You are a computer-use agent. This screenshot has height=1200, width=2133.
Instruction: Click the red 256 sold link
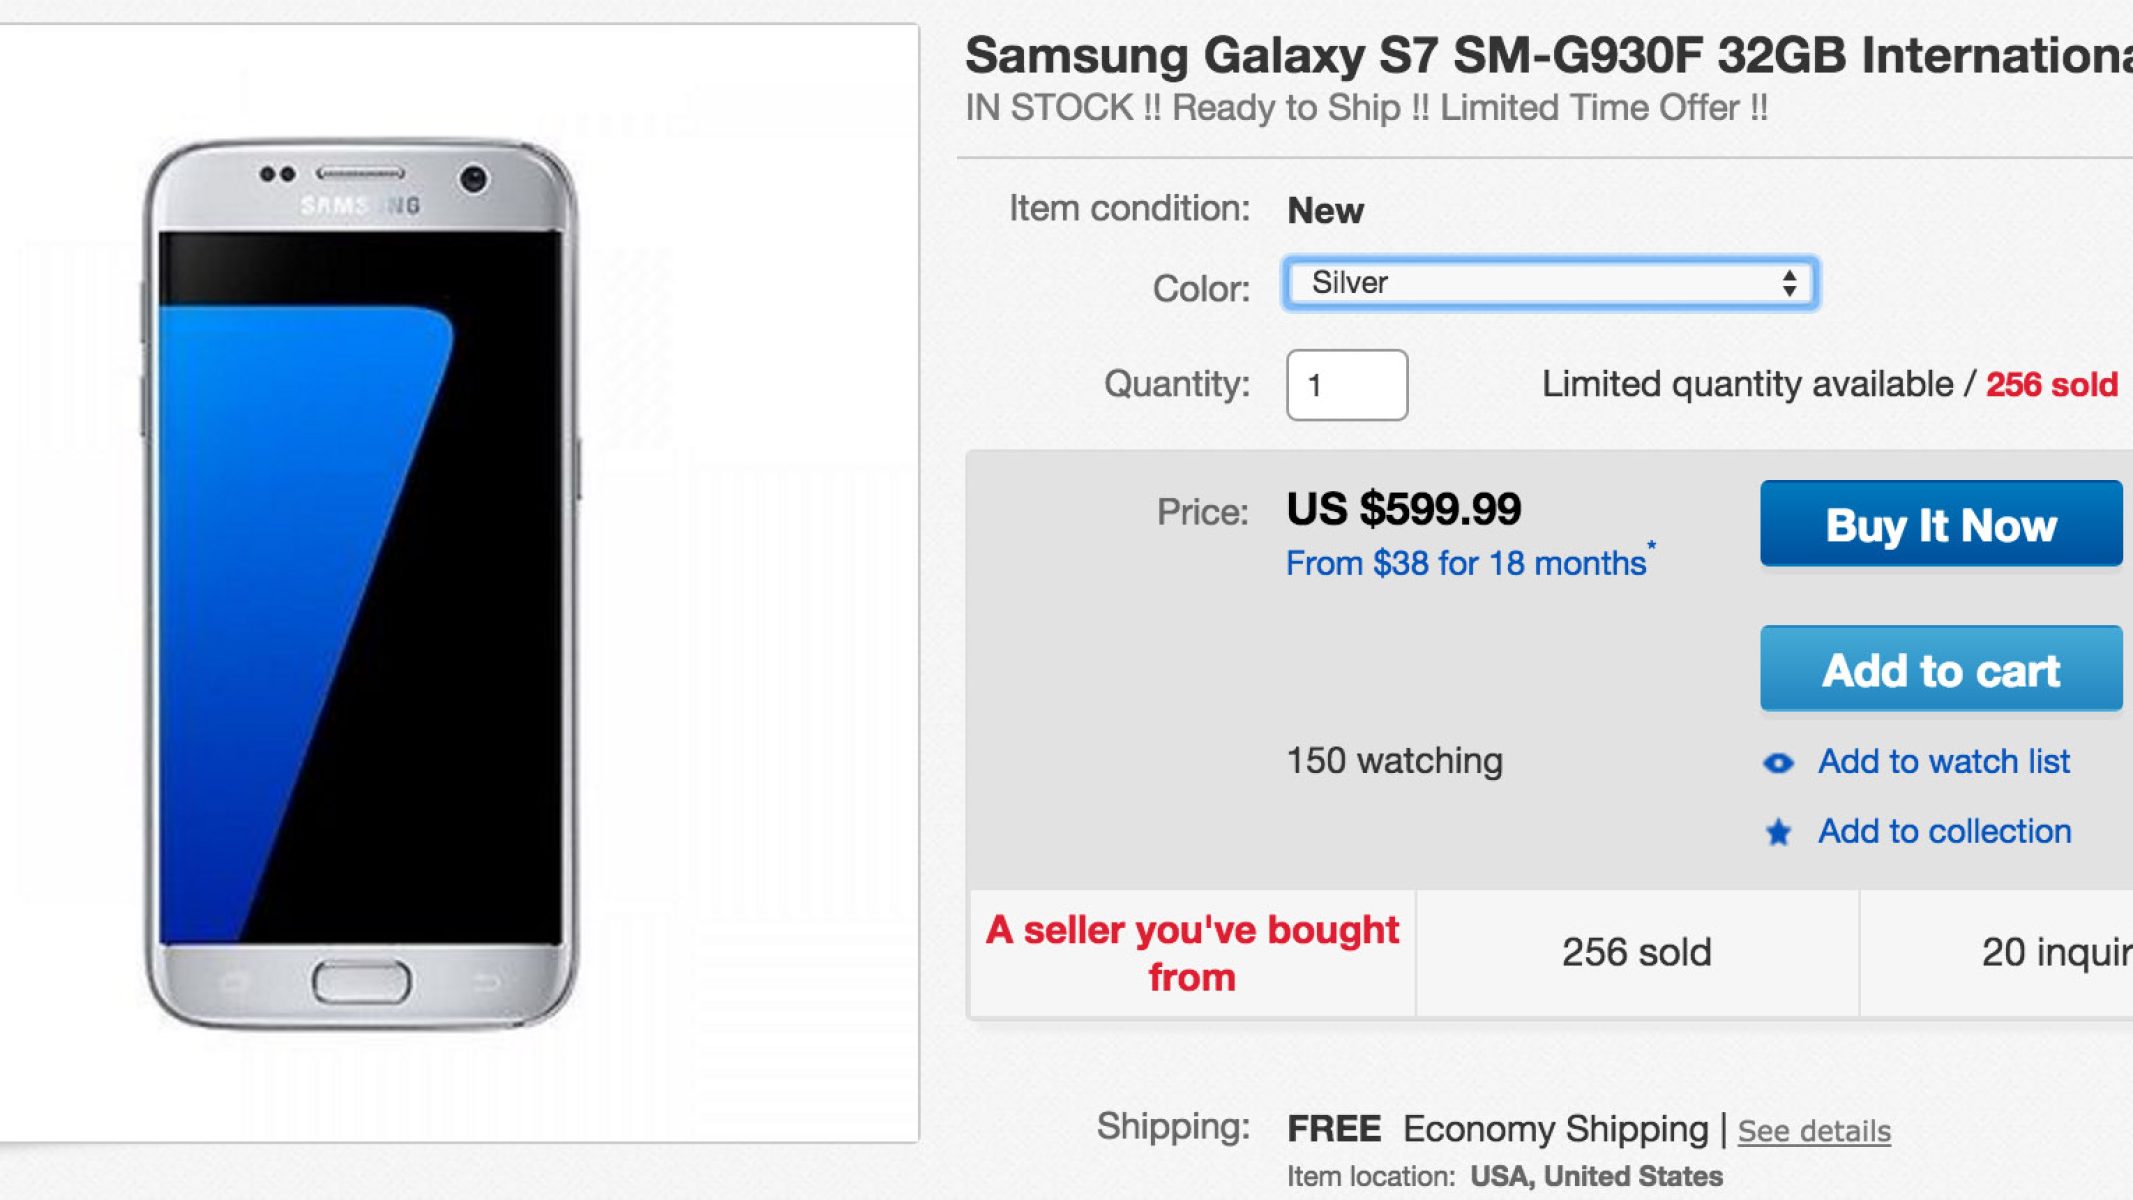coord(2051,385)
